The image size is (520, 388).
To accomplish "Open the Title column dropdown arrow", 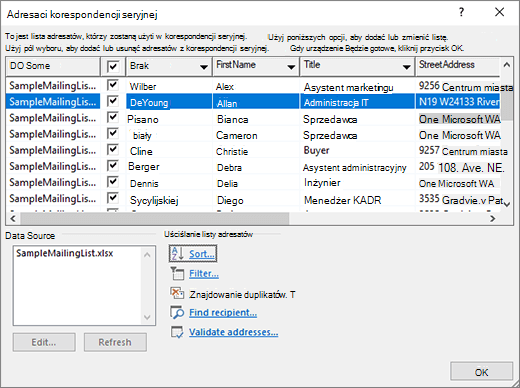I will tap(406, 67).
